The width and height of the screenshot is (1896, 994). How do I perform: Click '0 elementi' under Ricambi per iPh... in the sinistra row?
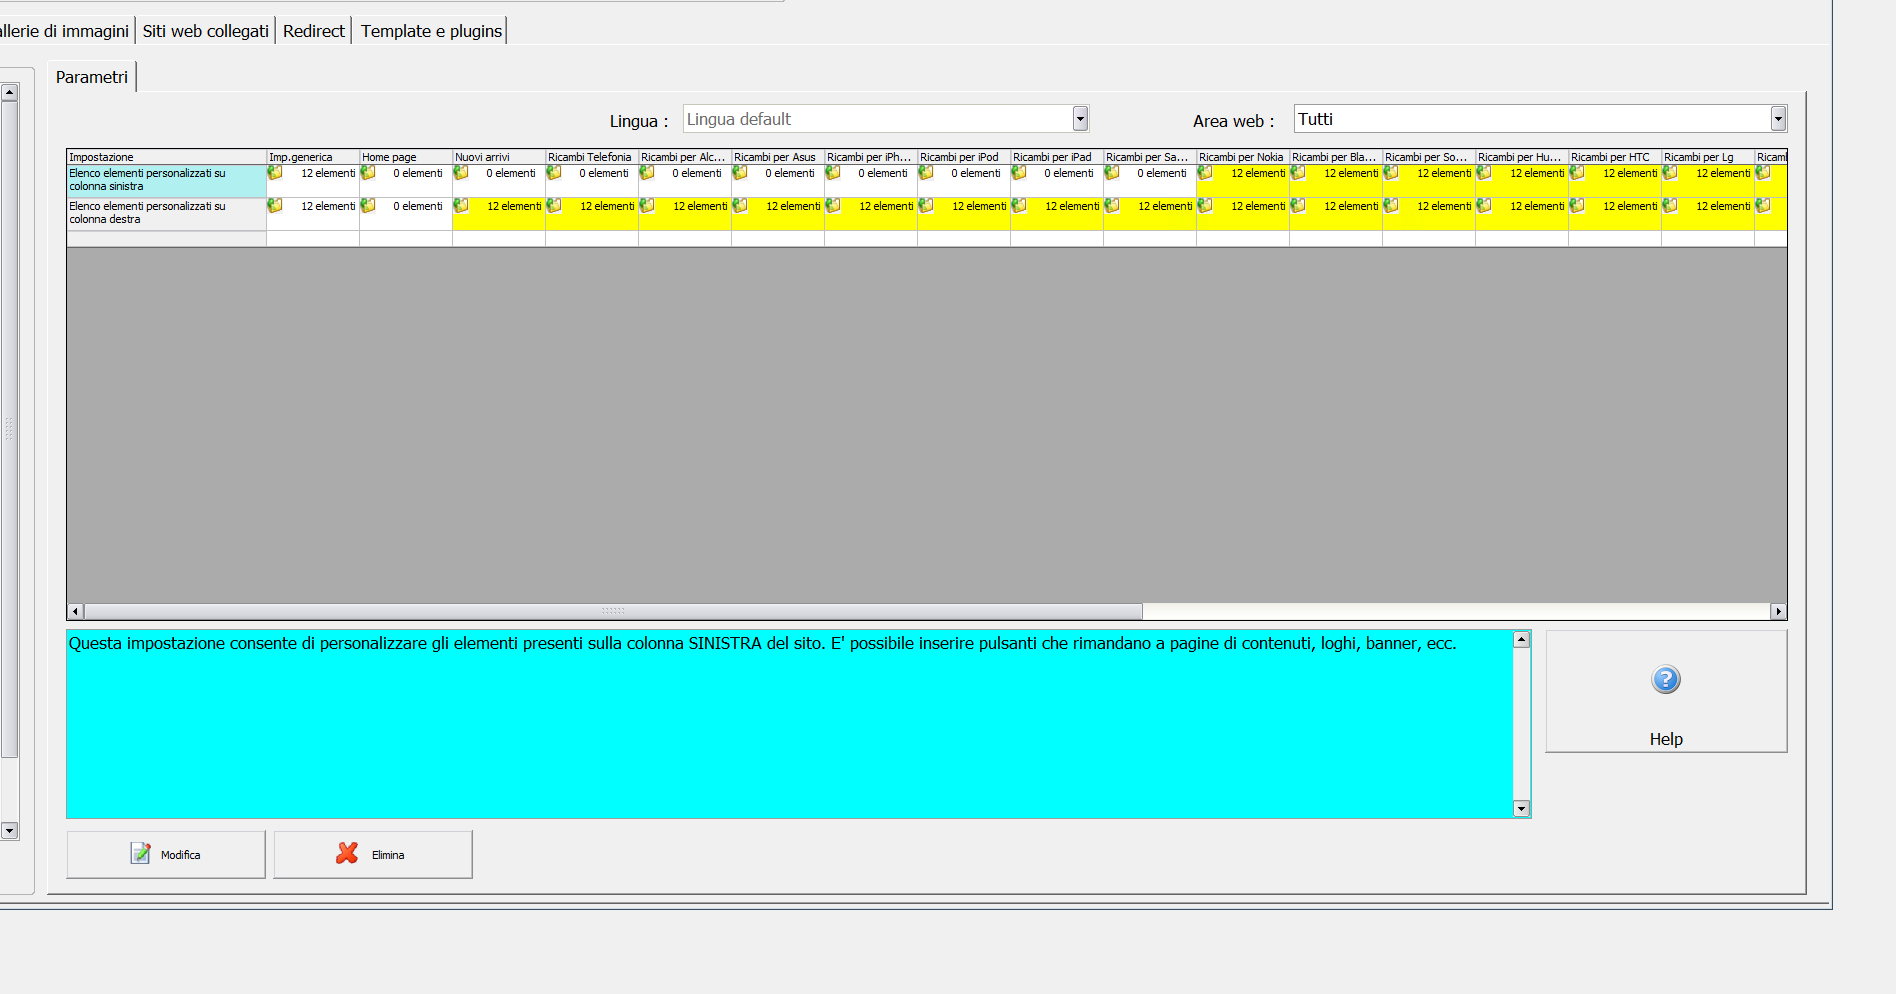[x=883, y=173]
